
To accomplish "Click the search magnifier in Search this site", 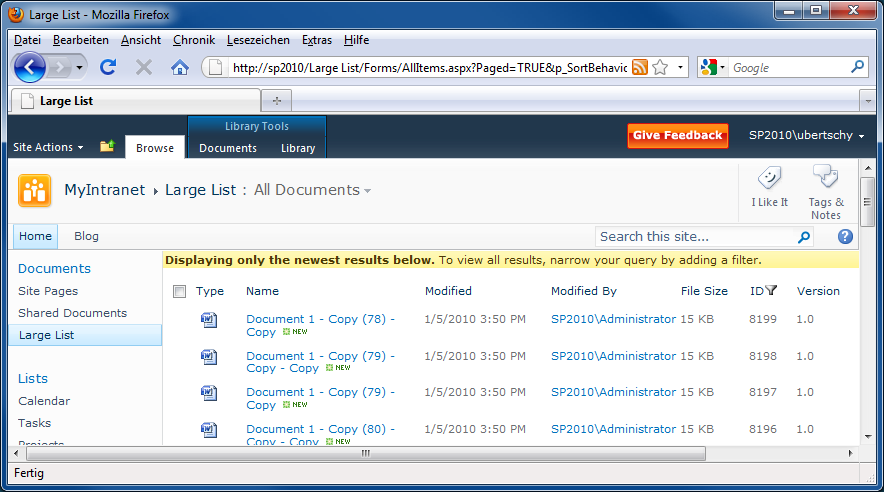I will tap(804, 237).
